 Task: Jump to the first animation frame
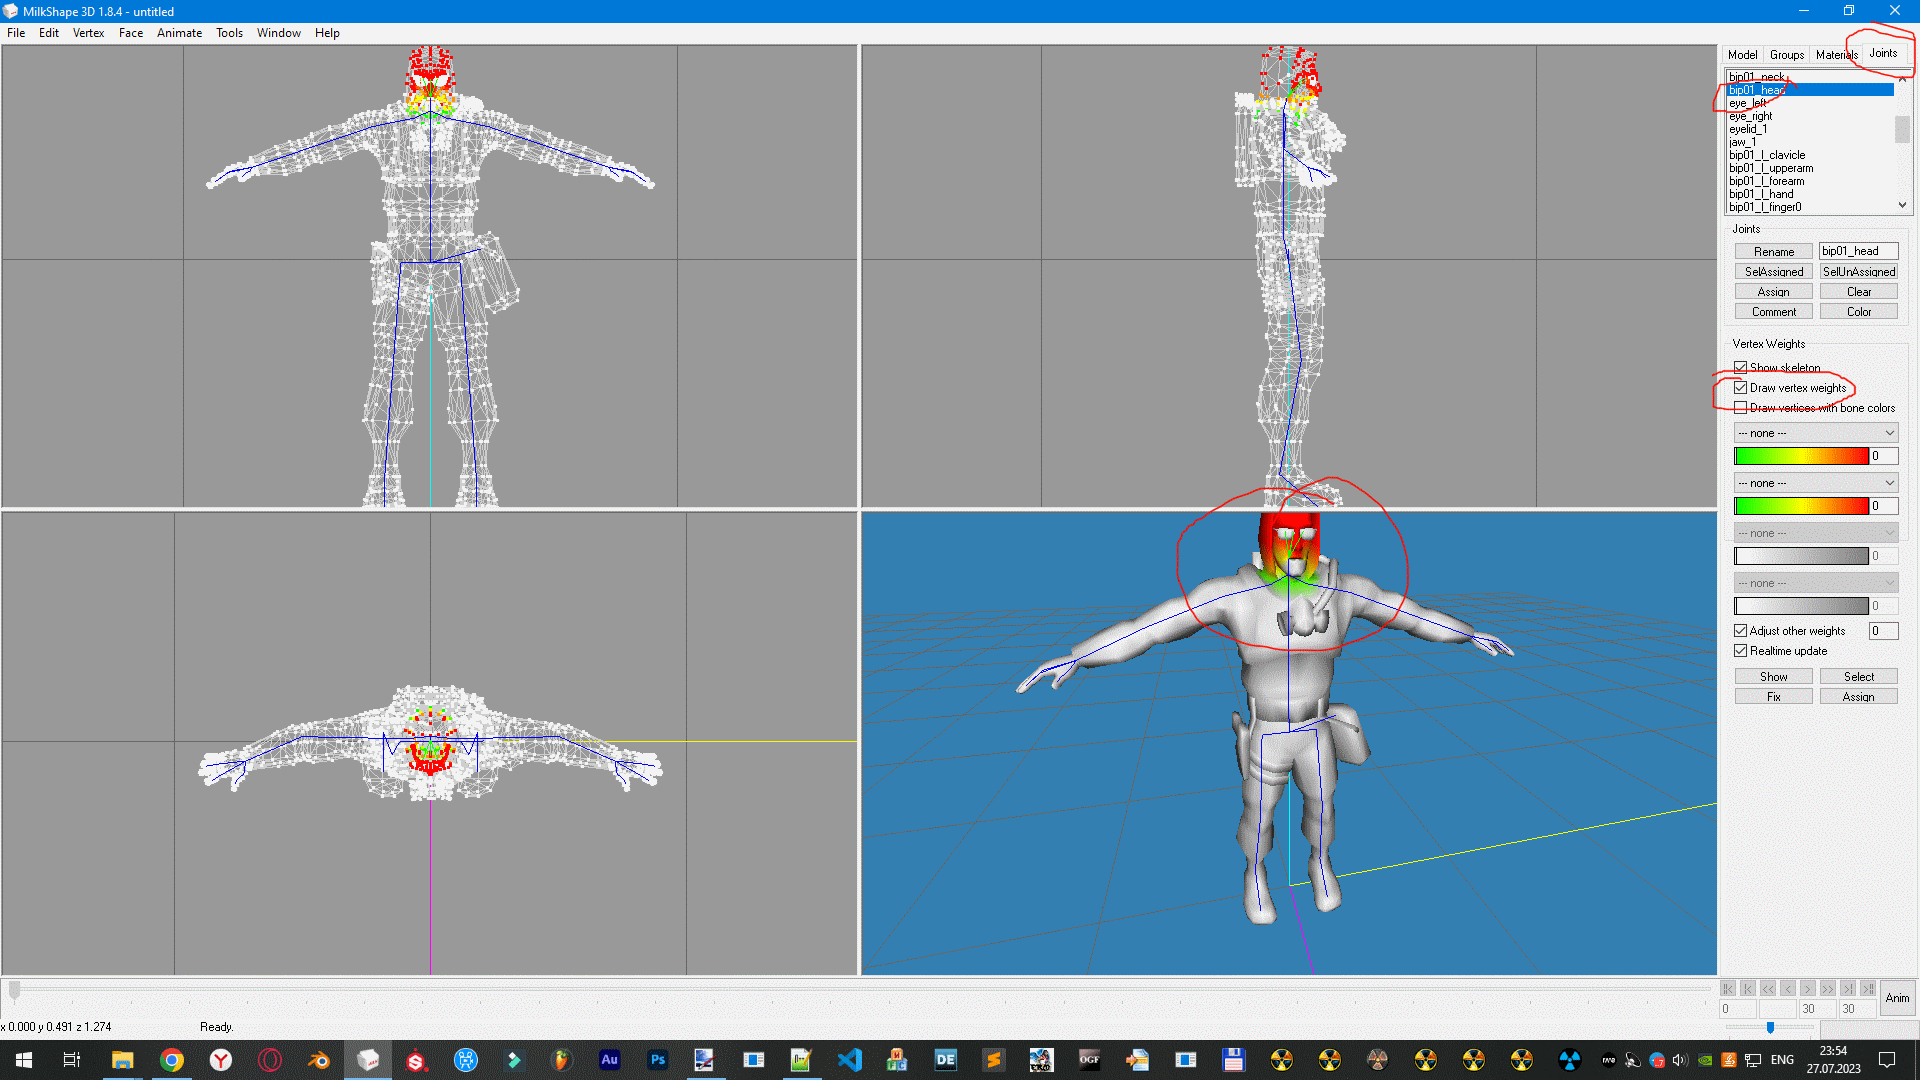coord(1728,988)
